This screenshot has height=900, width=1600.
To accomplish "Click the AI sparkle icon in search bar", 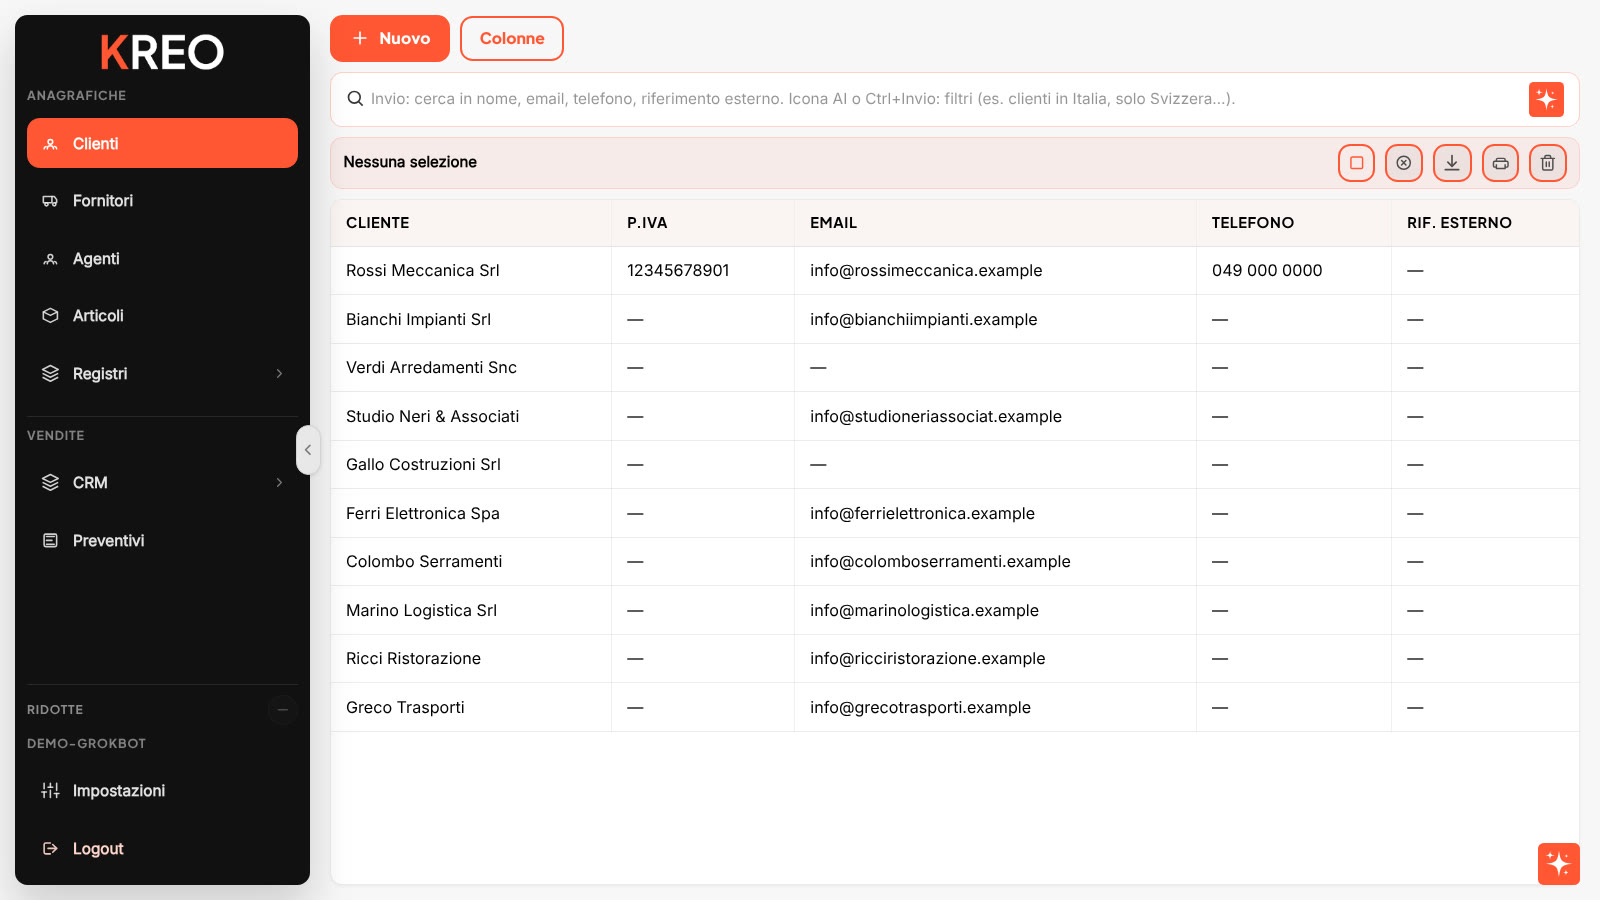I will click(1546, 99).
